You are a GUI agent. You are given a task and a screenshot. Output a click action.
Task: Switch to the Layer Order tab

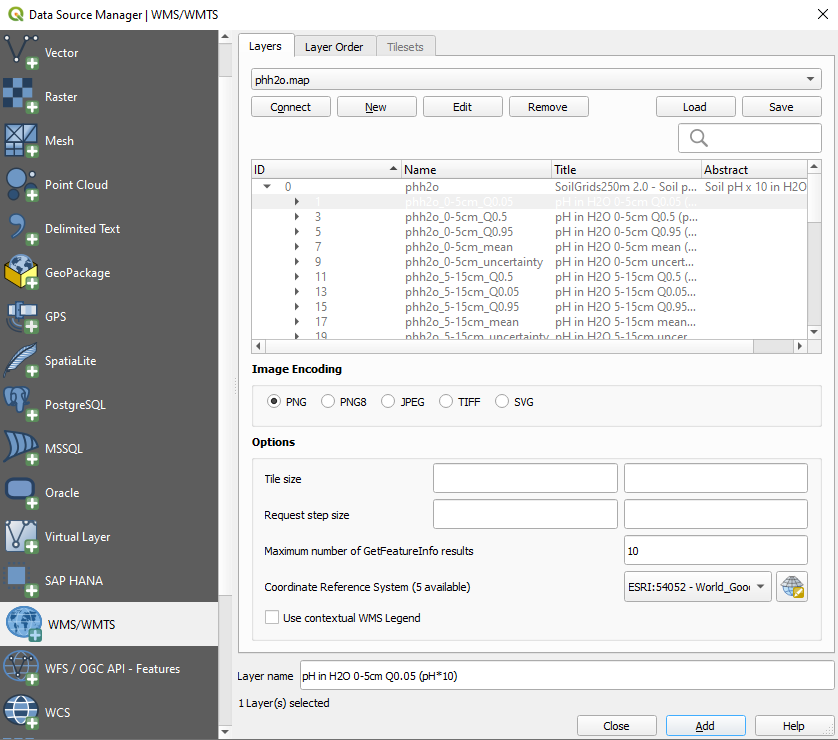[x=333, y=46]
